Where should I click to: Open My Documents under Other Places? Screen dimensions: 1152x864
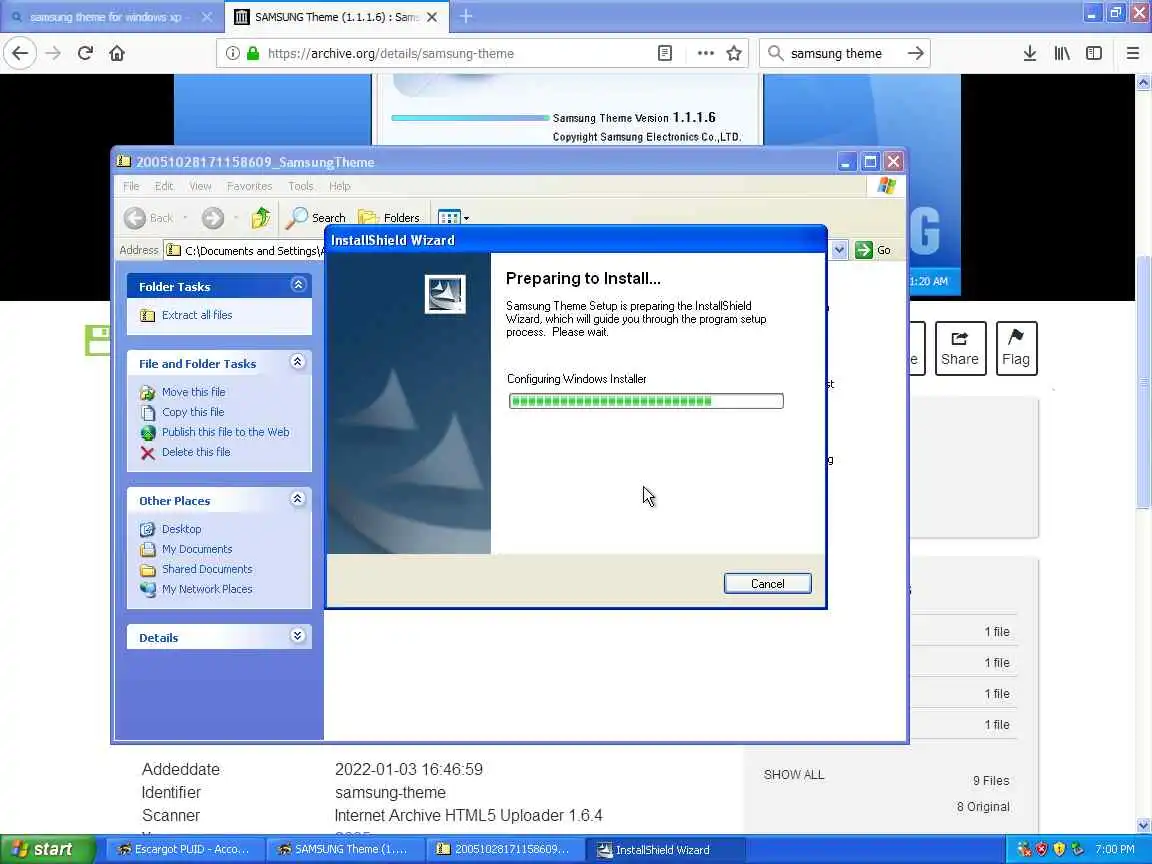(x=197, y=549)
